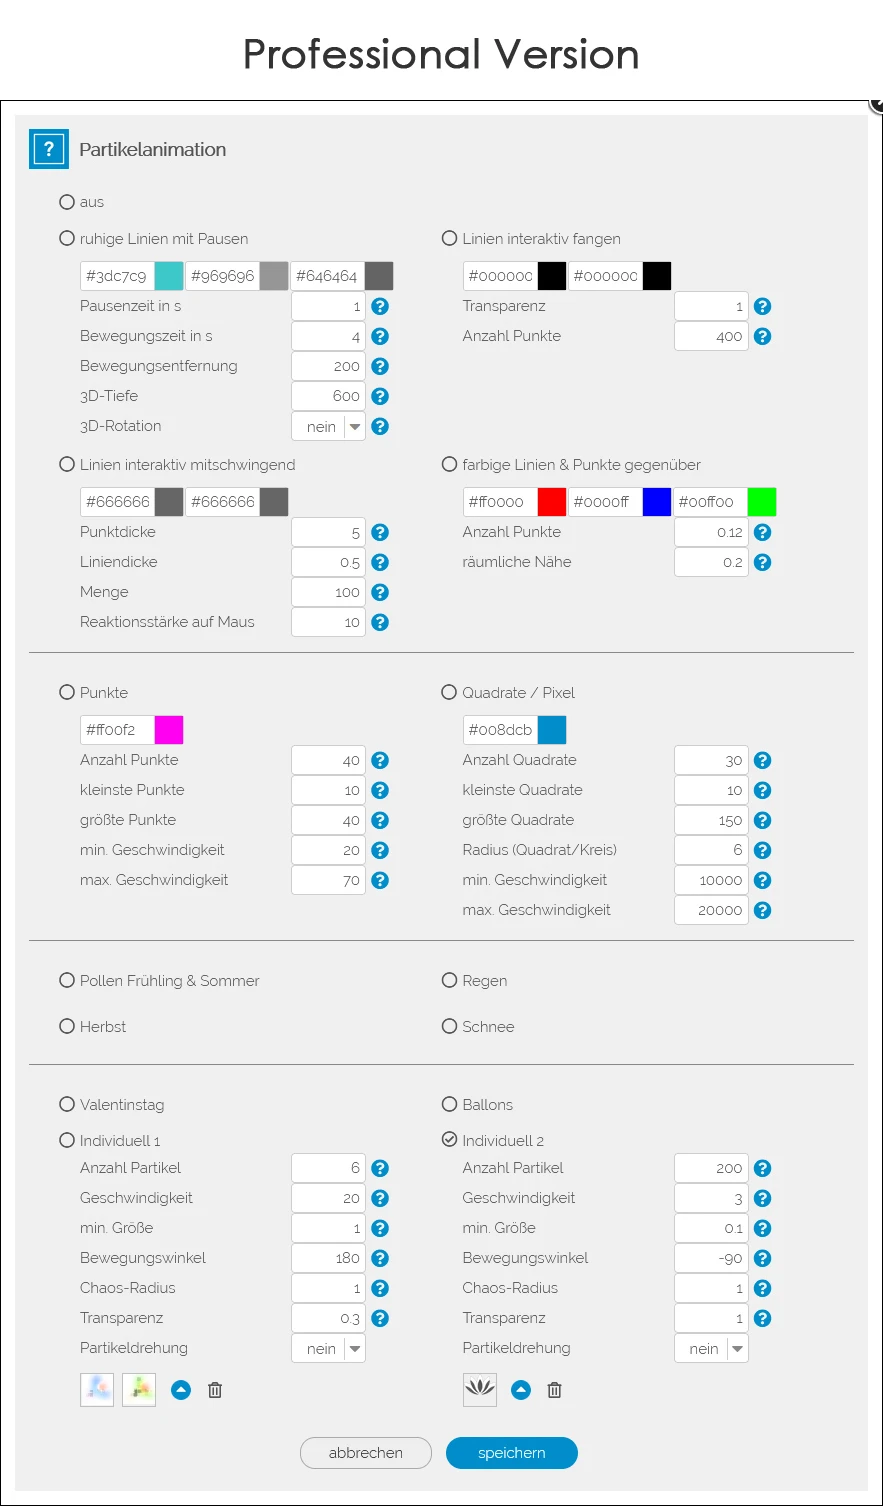Image resolution: width=883 pixels, height=1506 pixels.
Task: Select the 'aus' radio option
Action: click(x=67, y=202)
